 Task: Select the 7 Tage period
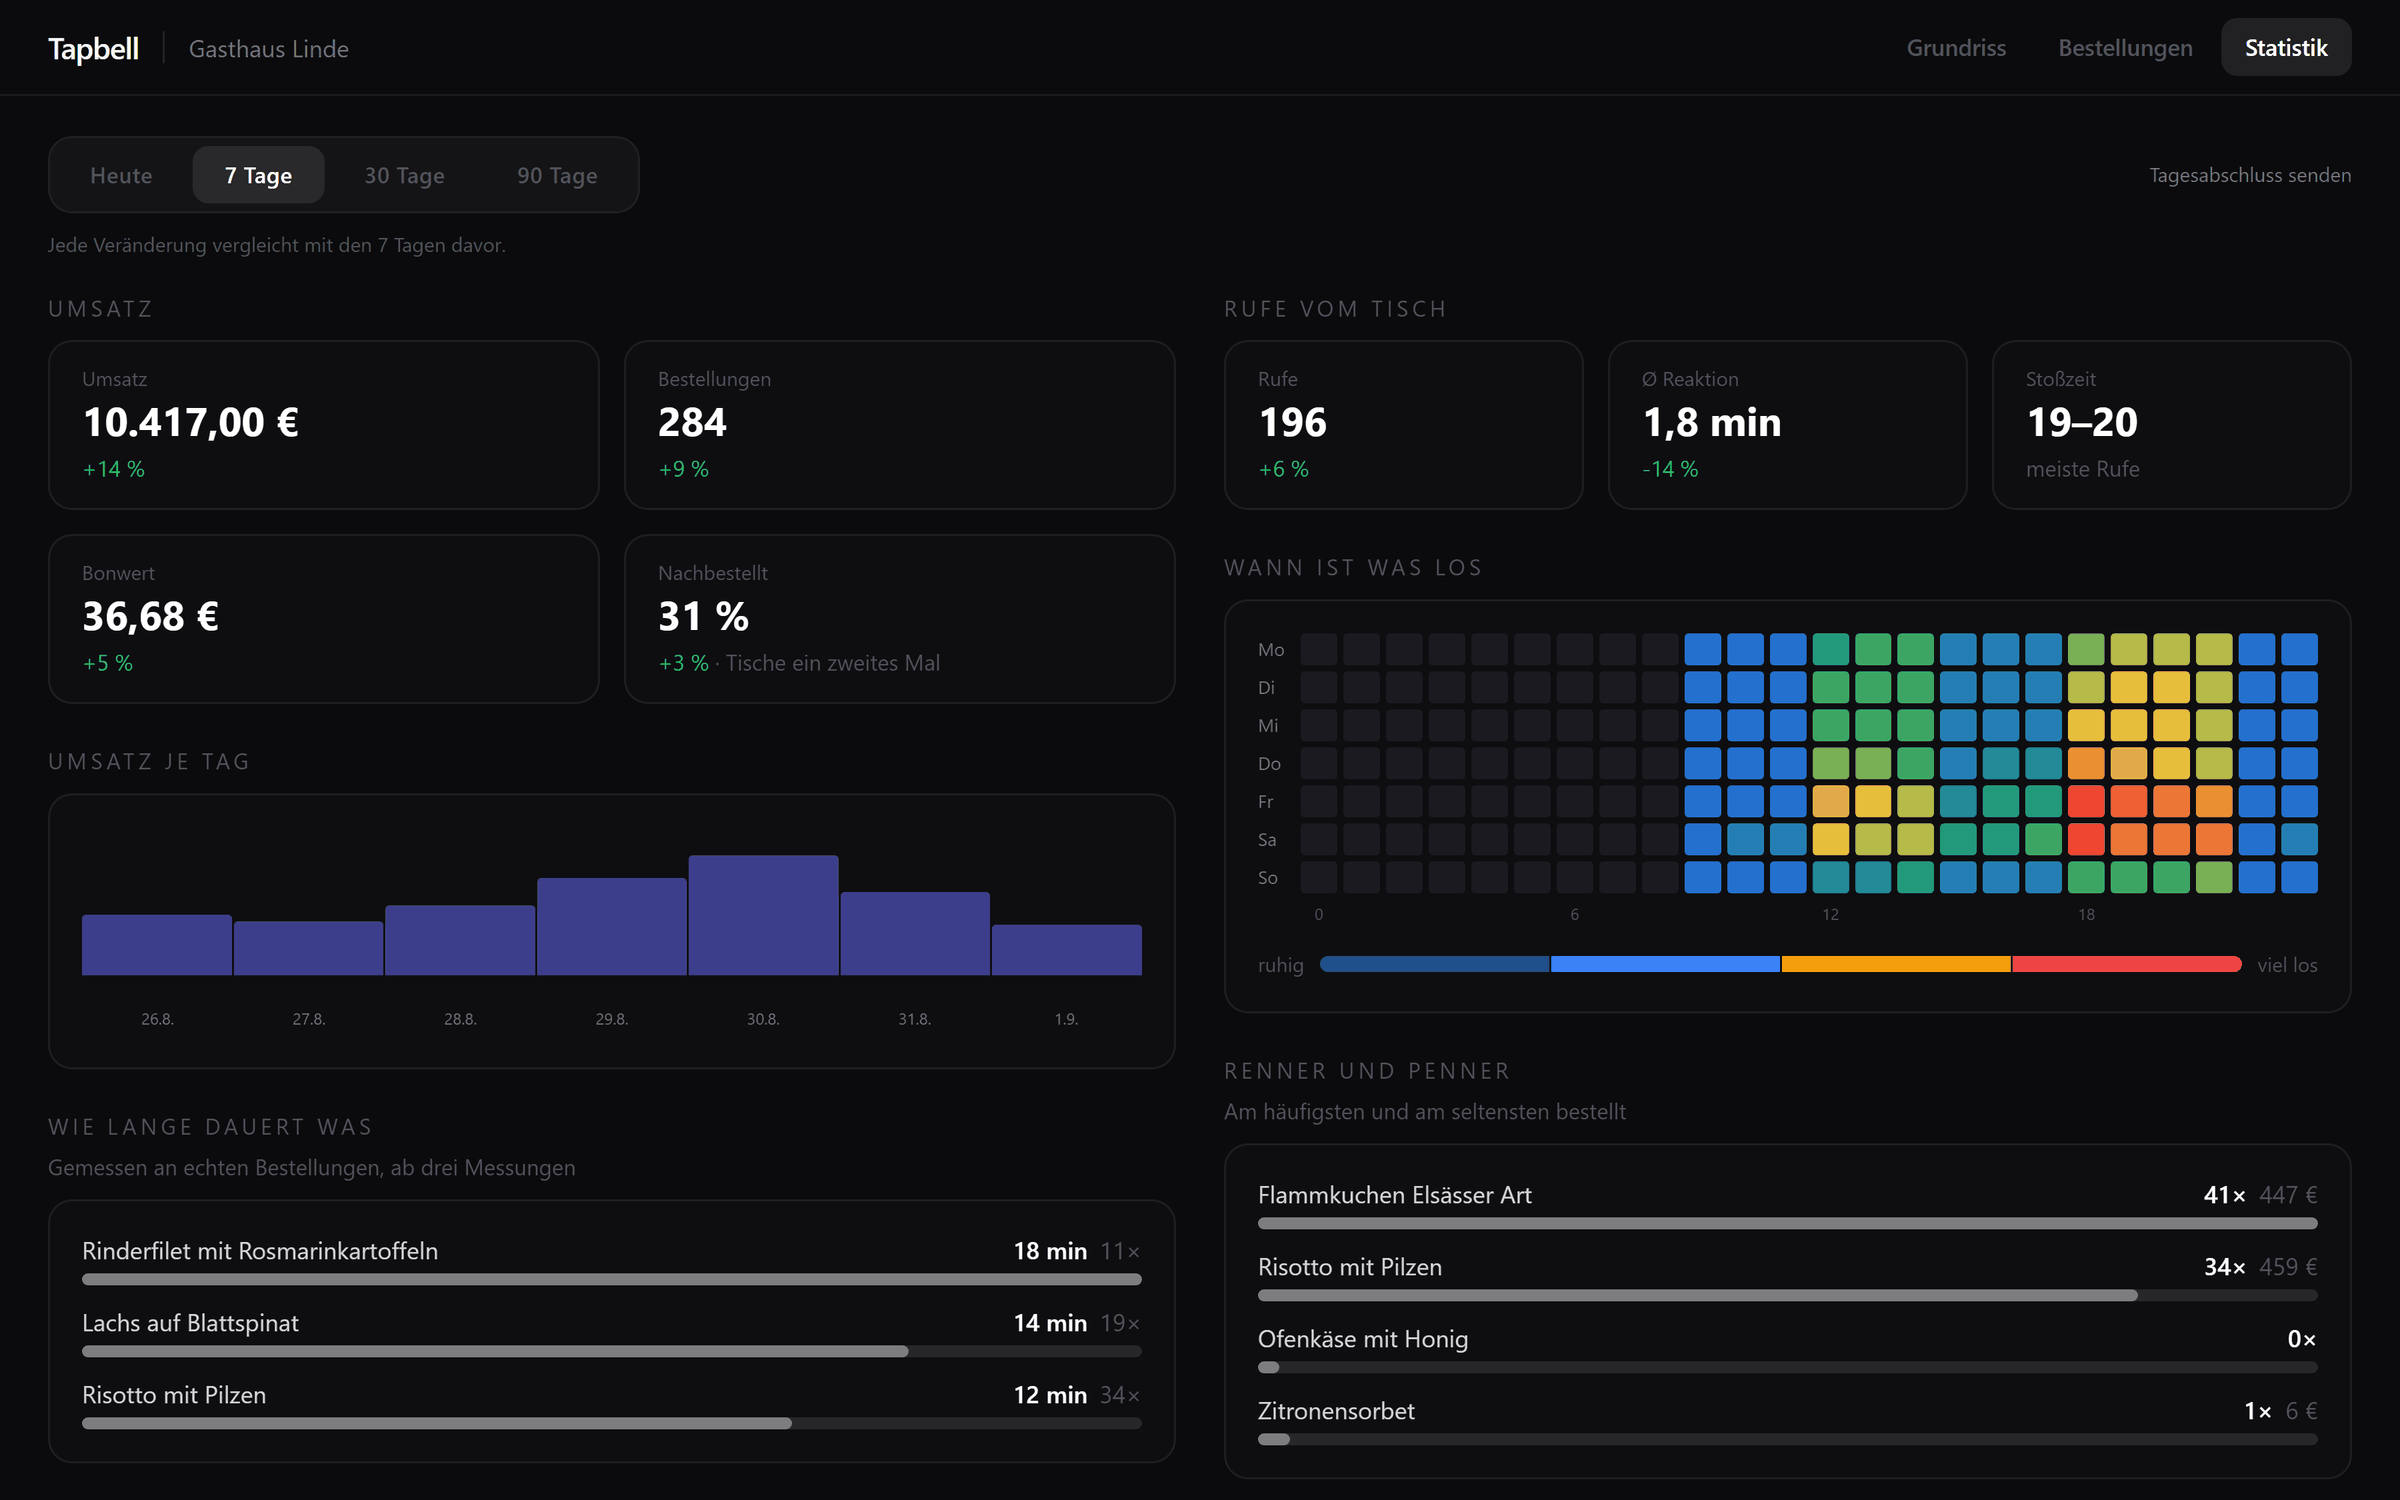tap(258, 175)
